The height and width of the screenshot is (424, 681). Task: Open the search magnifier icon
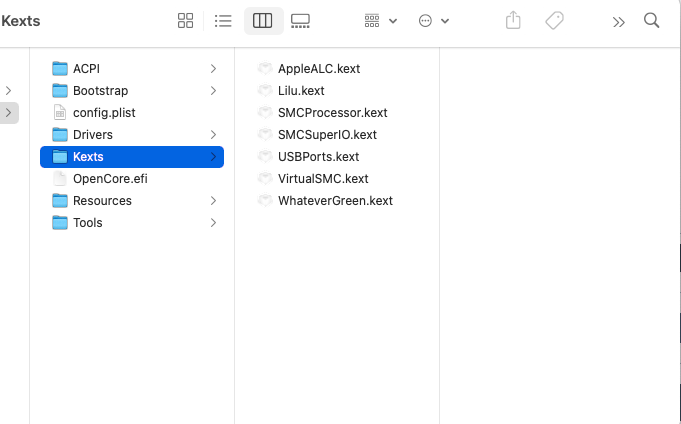click(x=651, y=21)
